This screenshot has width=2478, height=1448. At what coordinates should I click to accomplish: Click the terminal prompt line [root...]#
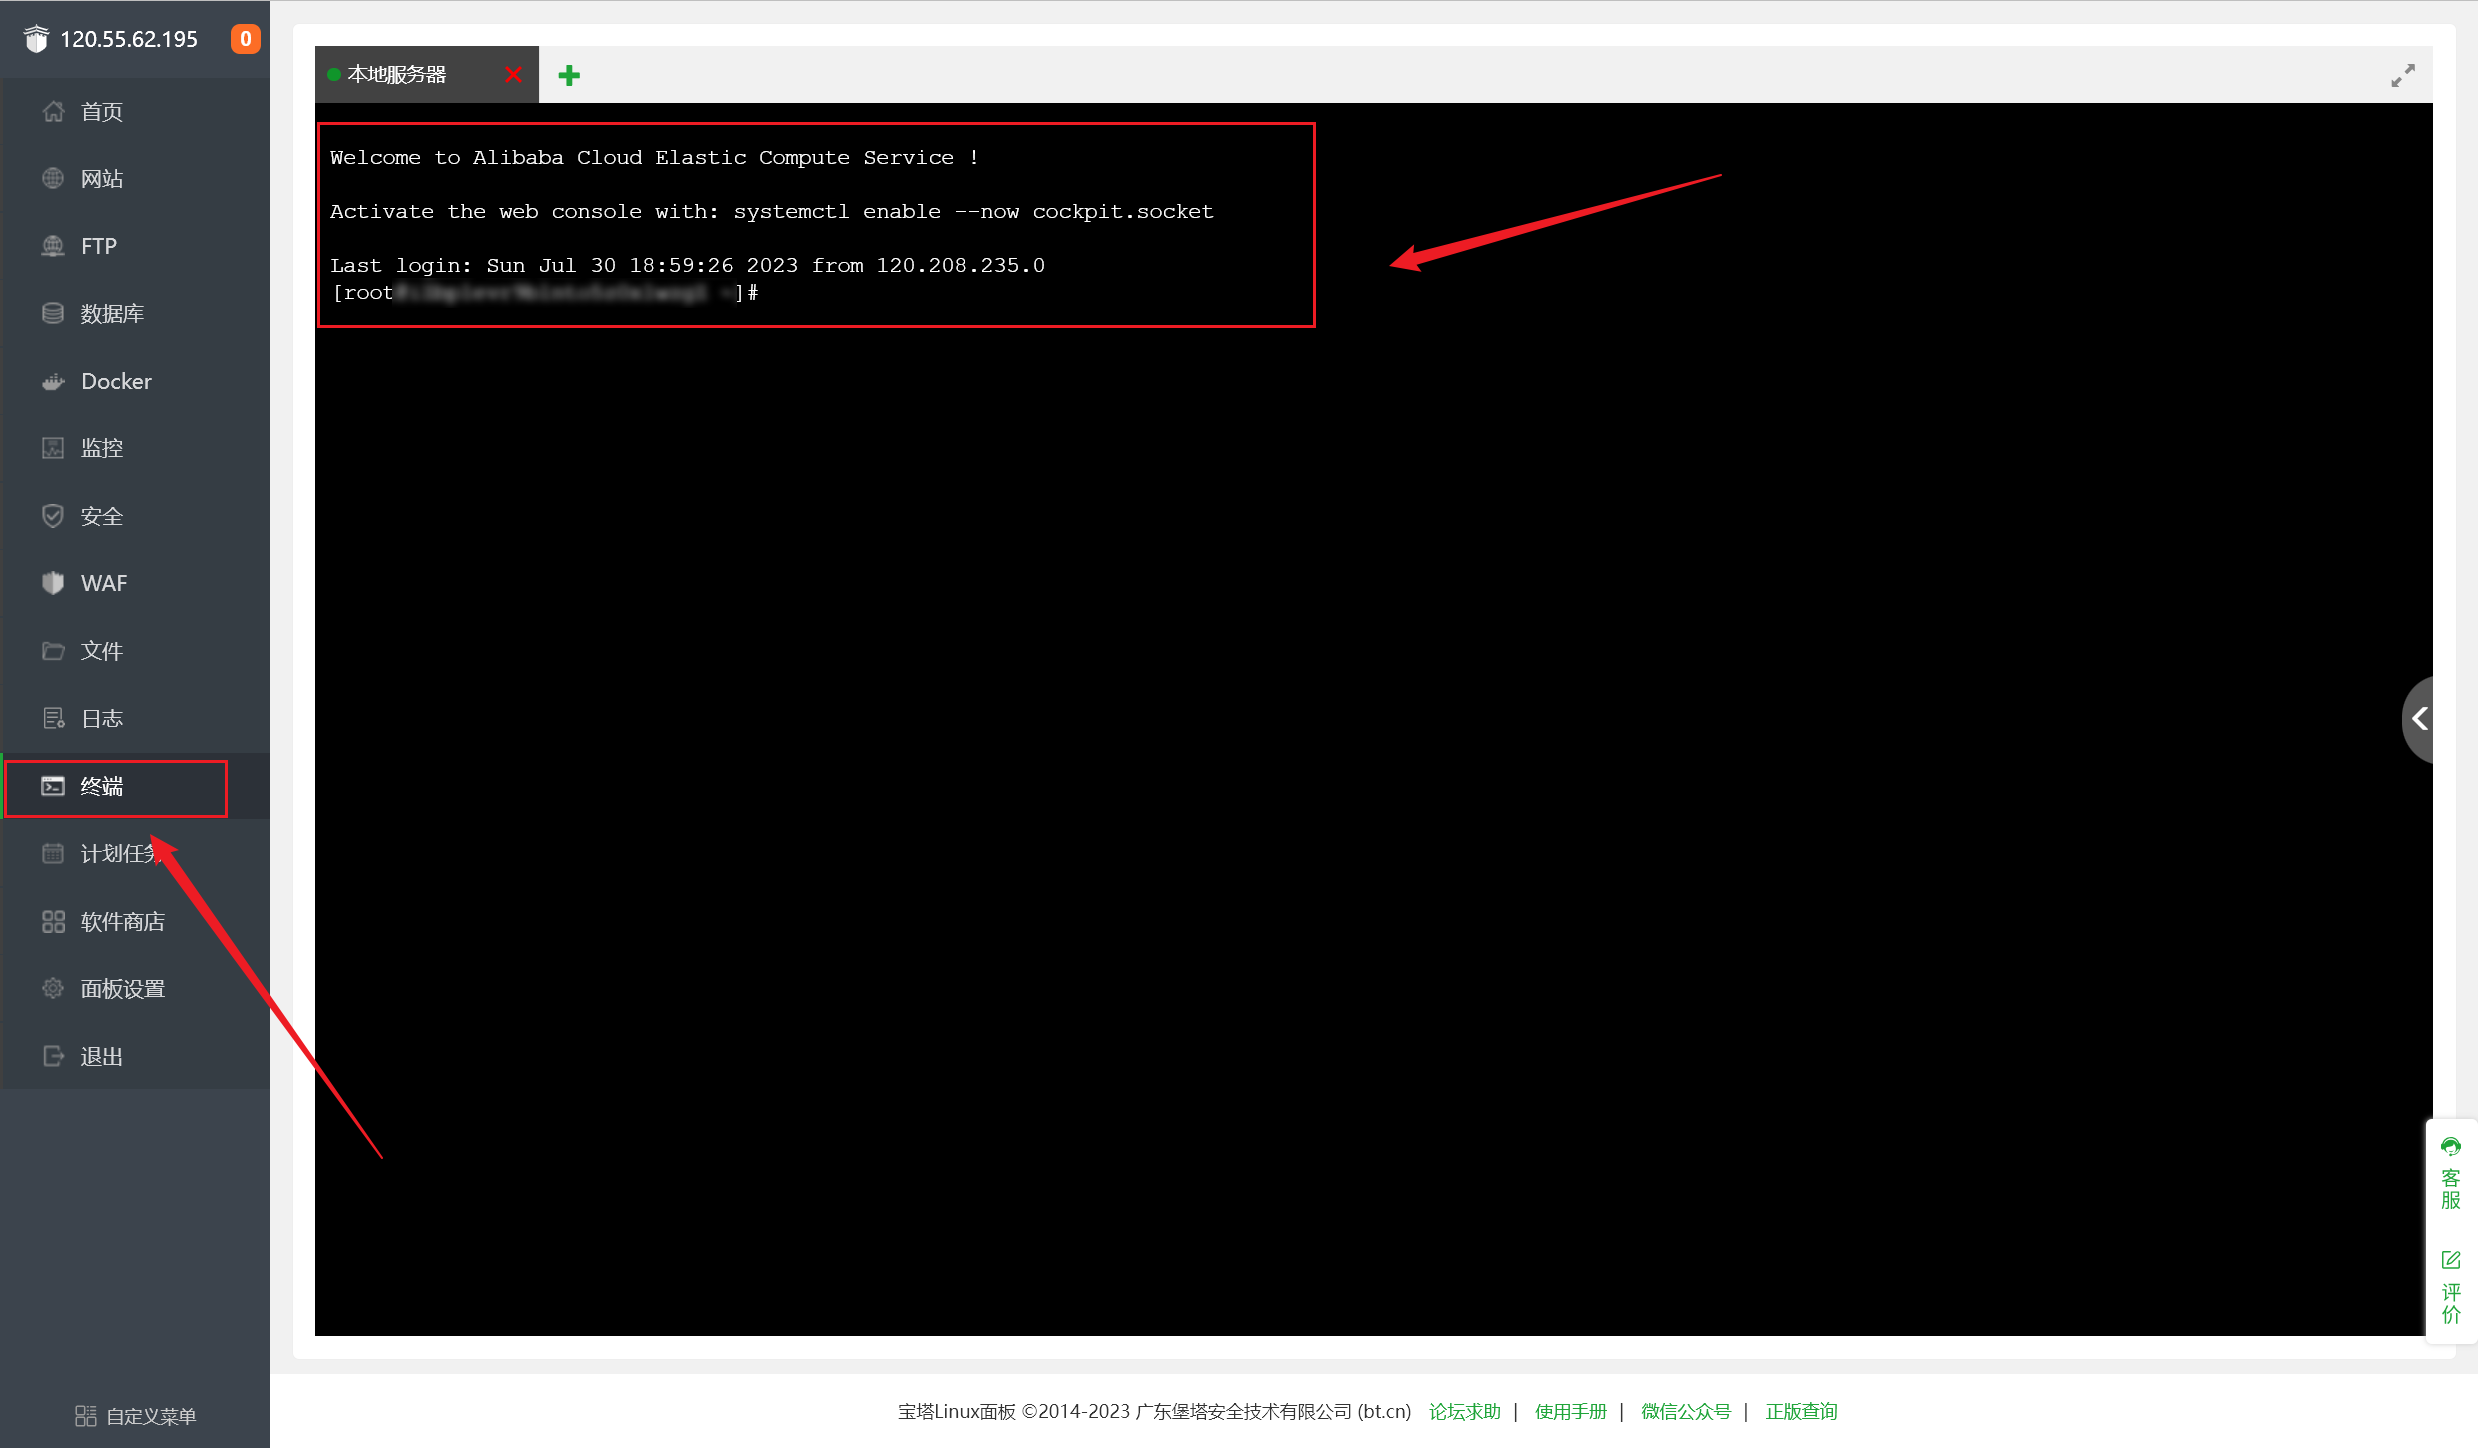(x=545, y=292)
